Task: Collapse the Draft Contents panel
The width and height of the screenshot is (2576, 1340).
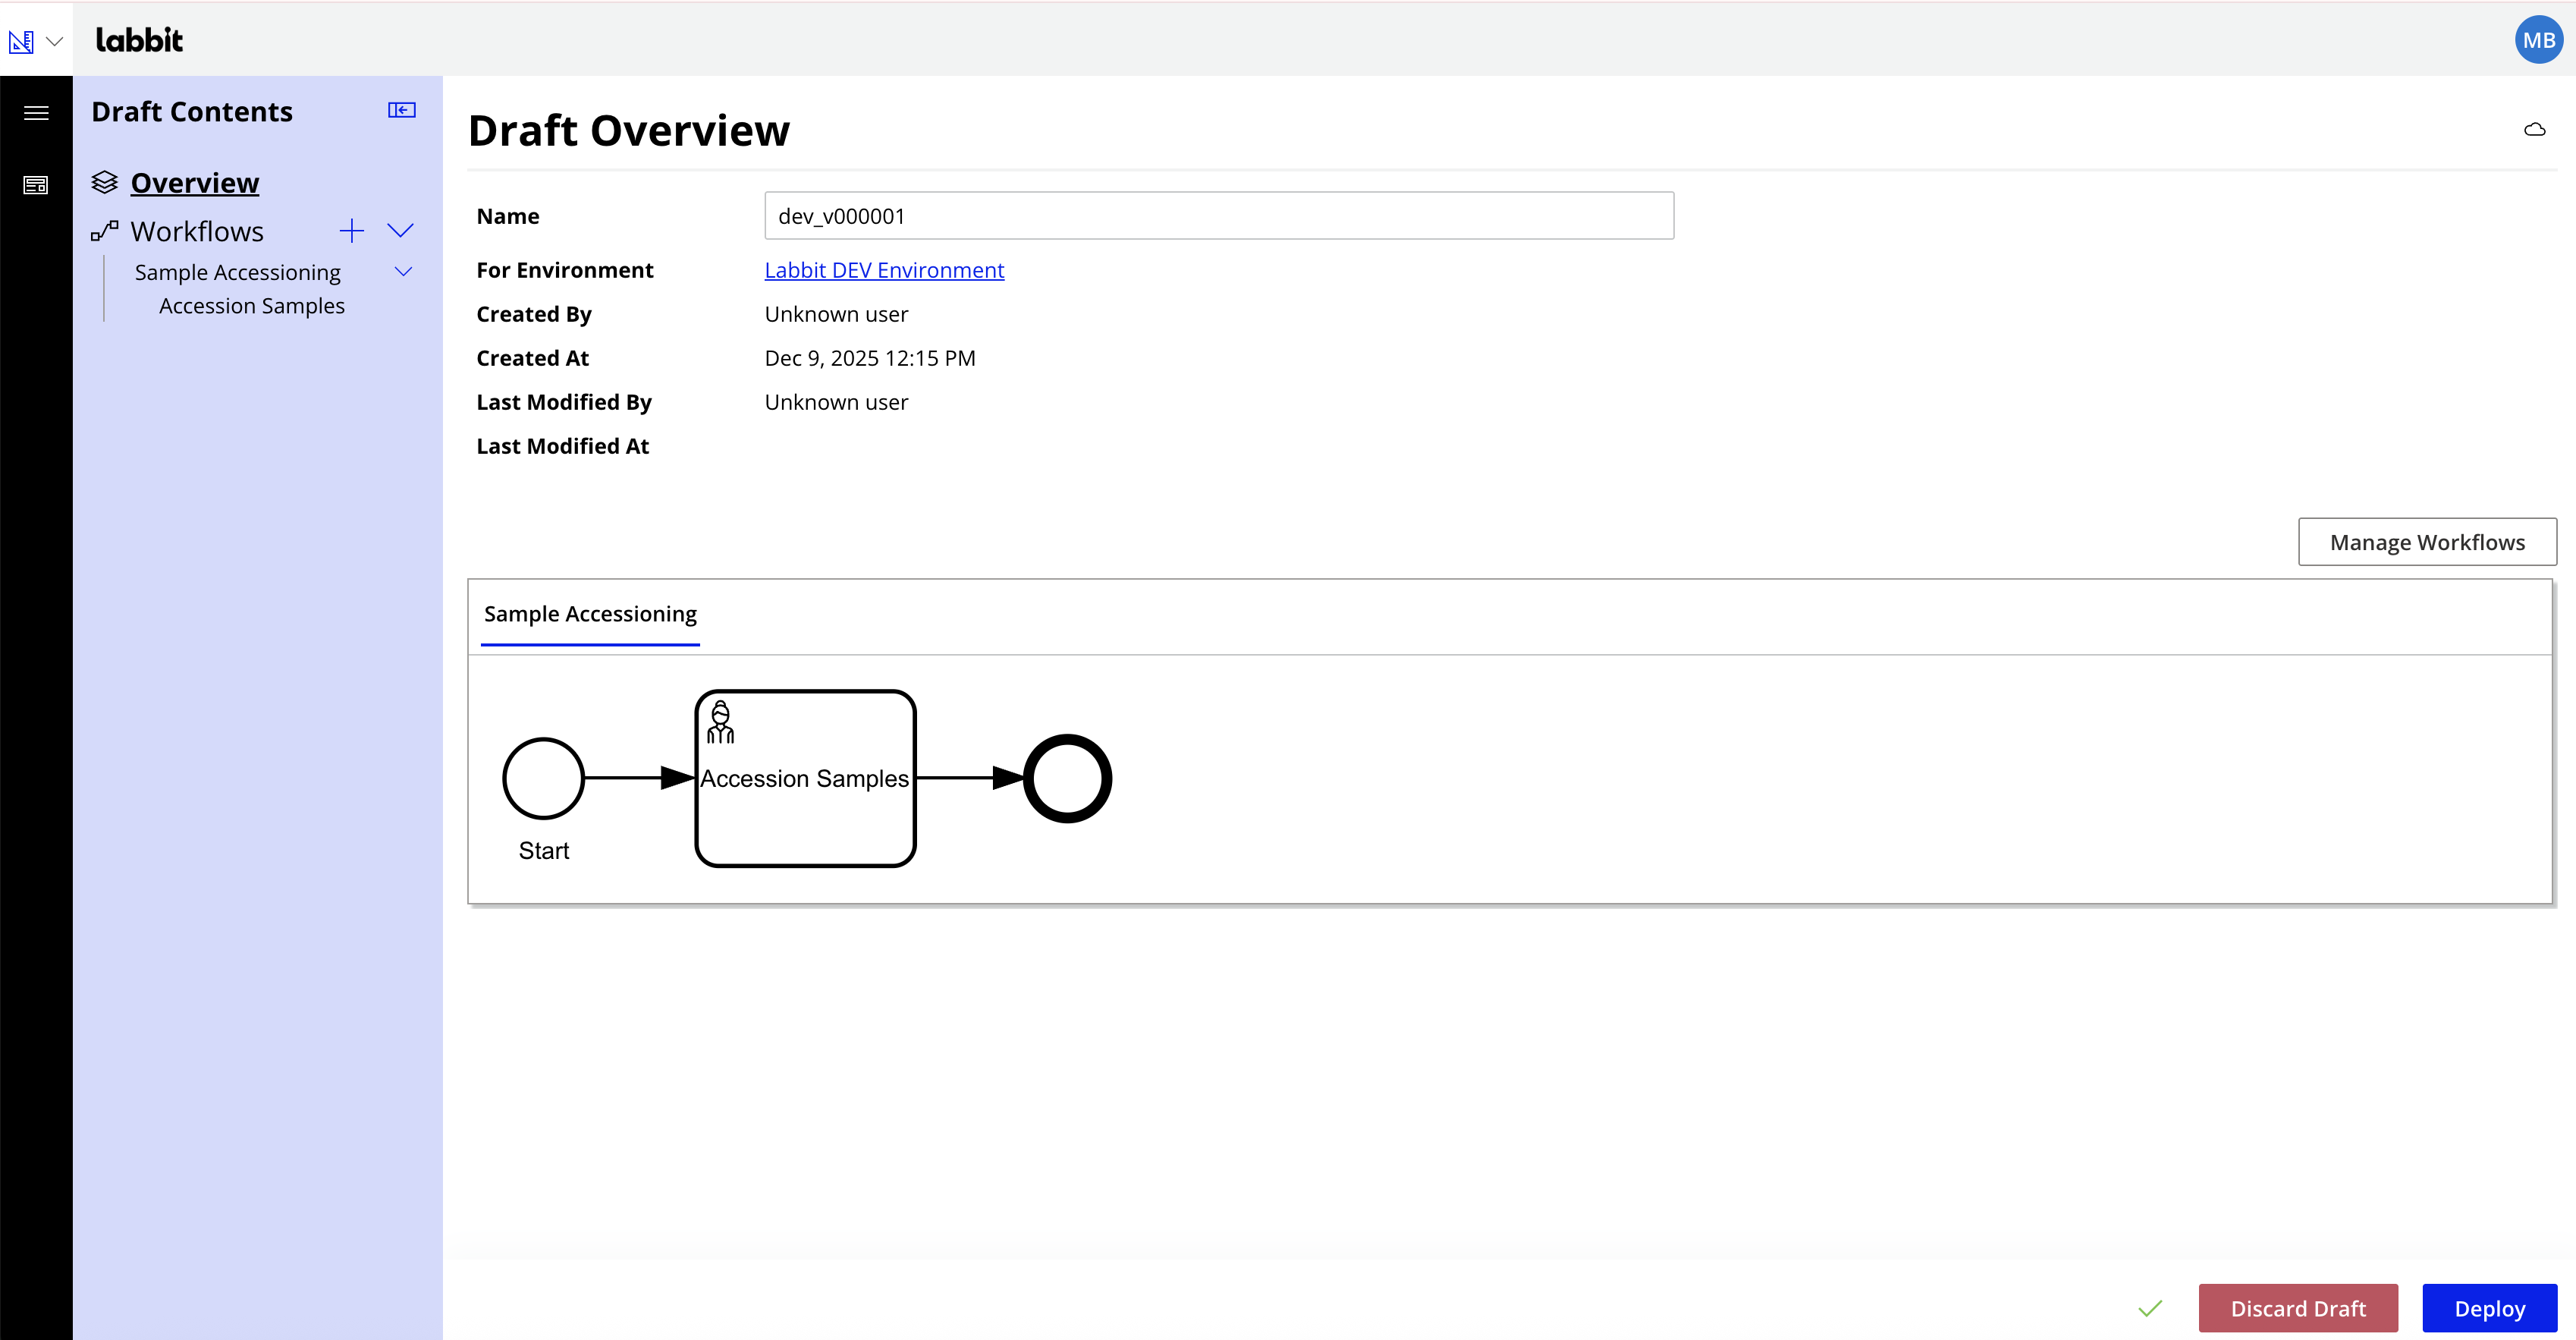Action: tap(401, 110)
